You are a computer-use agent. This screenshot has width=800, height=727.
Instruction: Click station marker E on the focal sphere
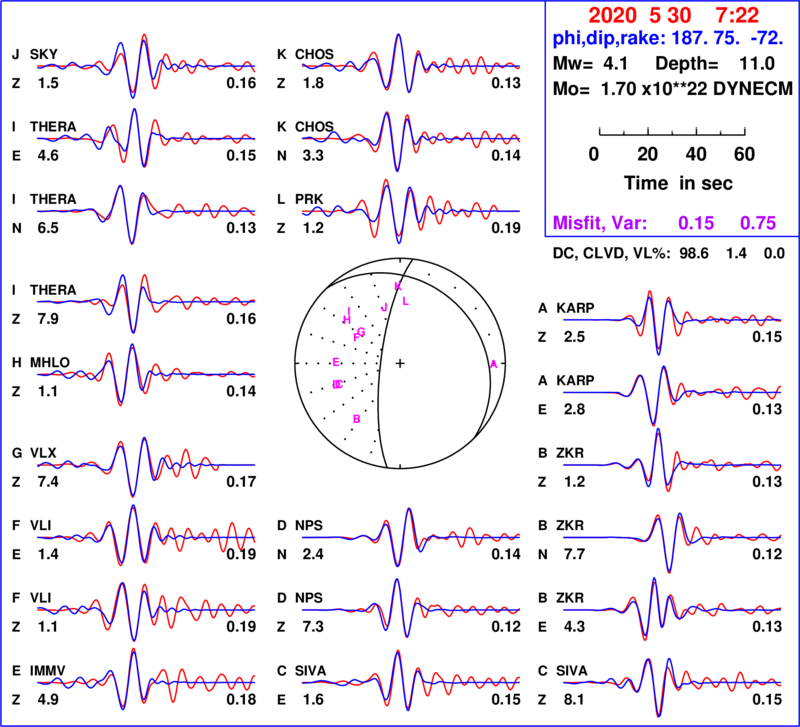point(336,362)
